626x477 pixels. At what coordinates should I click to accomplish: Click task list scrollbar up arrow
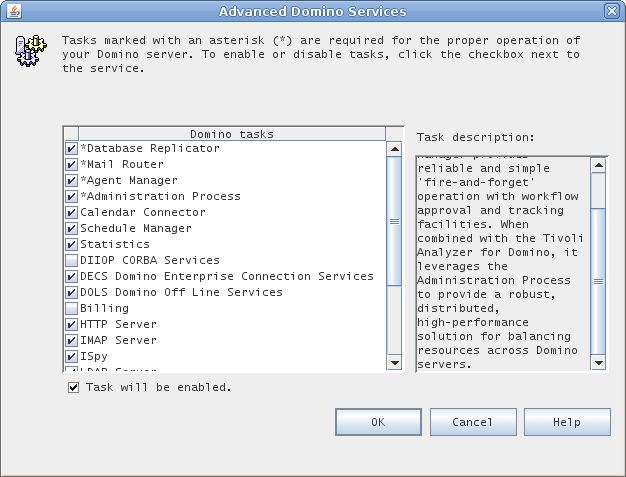click(394, 149)
